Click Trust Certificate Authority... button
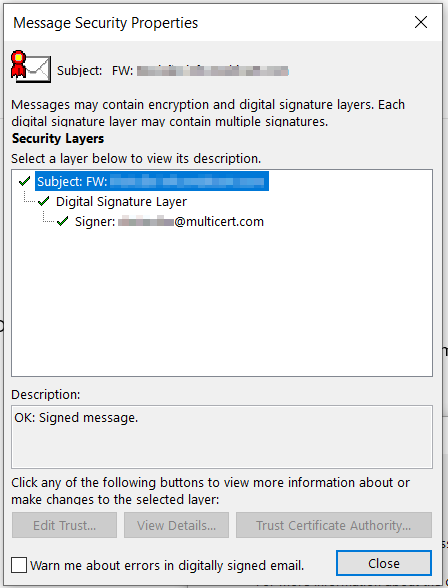 pos(334,525)
